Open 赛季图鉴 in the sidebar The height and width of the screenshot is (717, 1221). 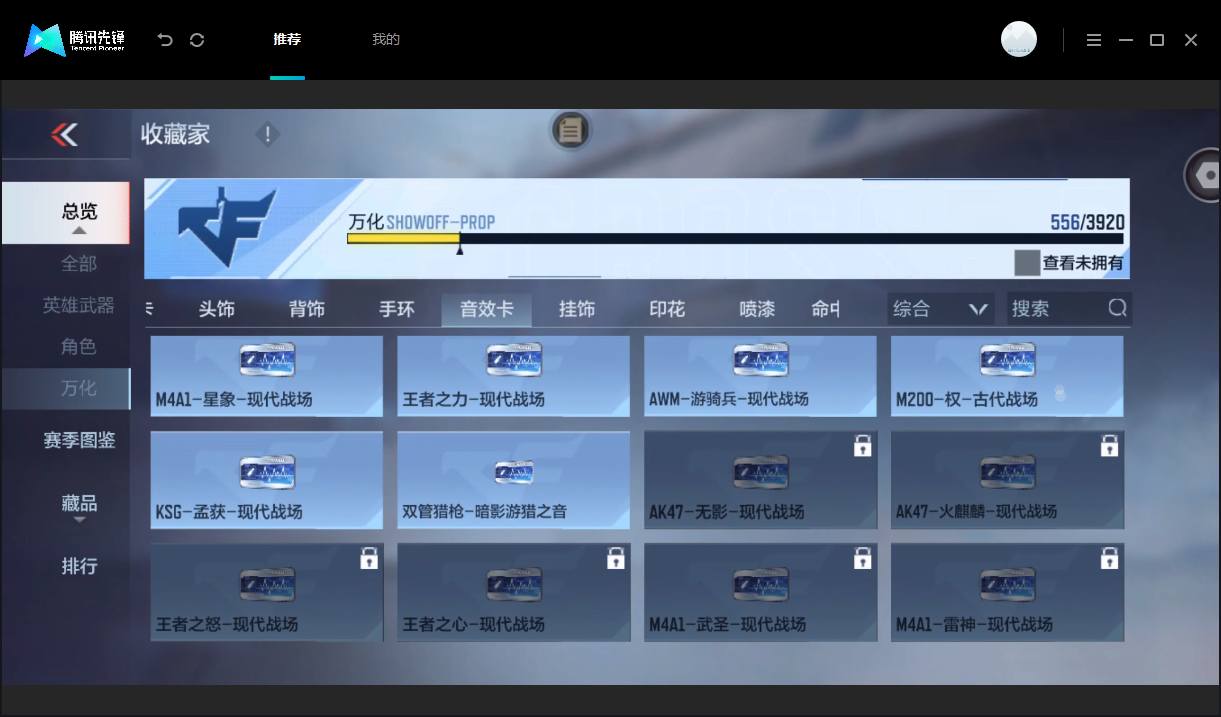tap(79, 440)
